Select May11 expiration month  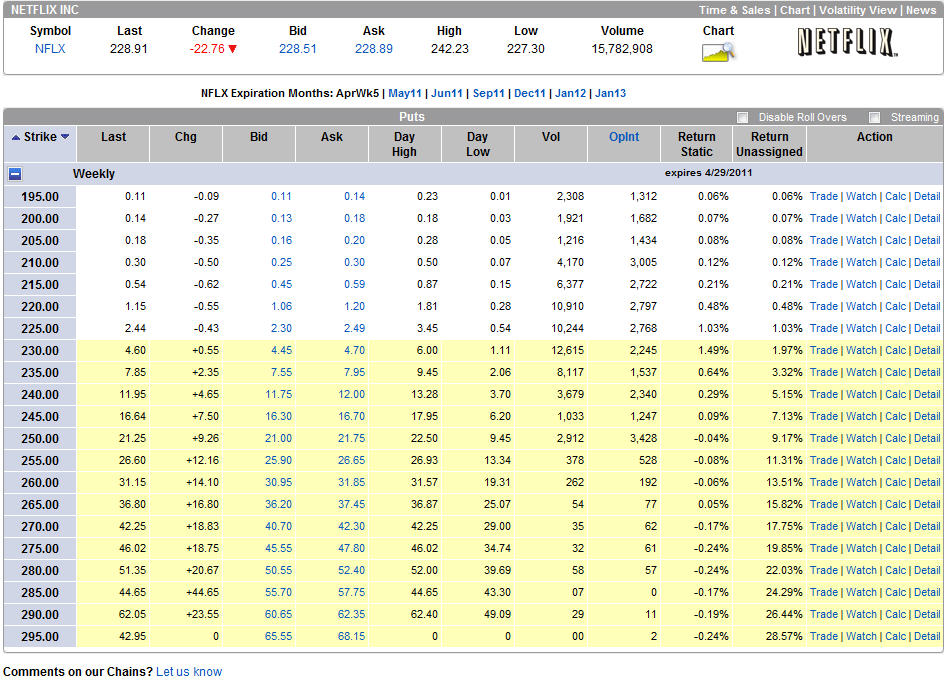404,93
